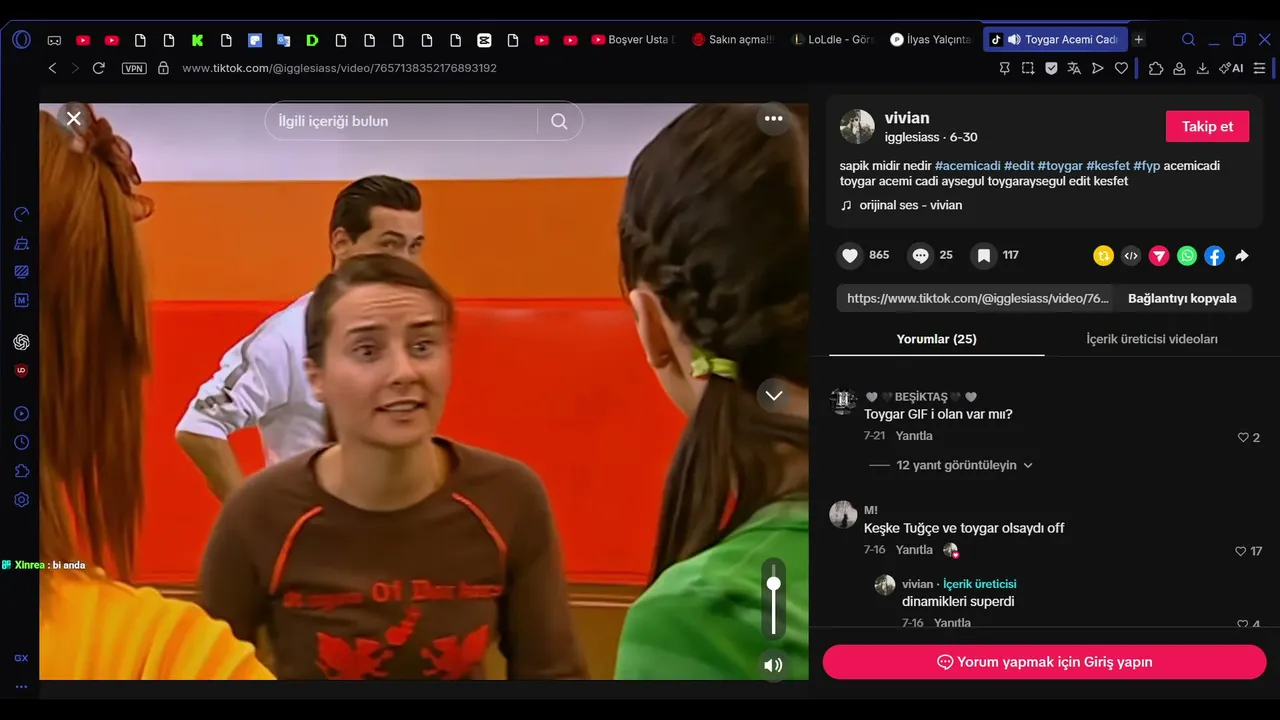The width and height of the screenshot is (1280, 720).
Task: Open the #acemicadi hashtag link
Action: pyautogui.click(x=968, y=166)
